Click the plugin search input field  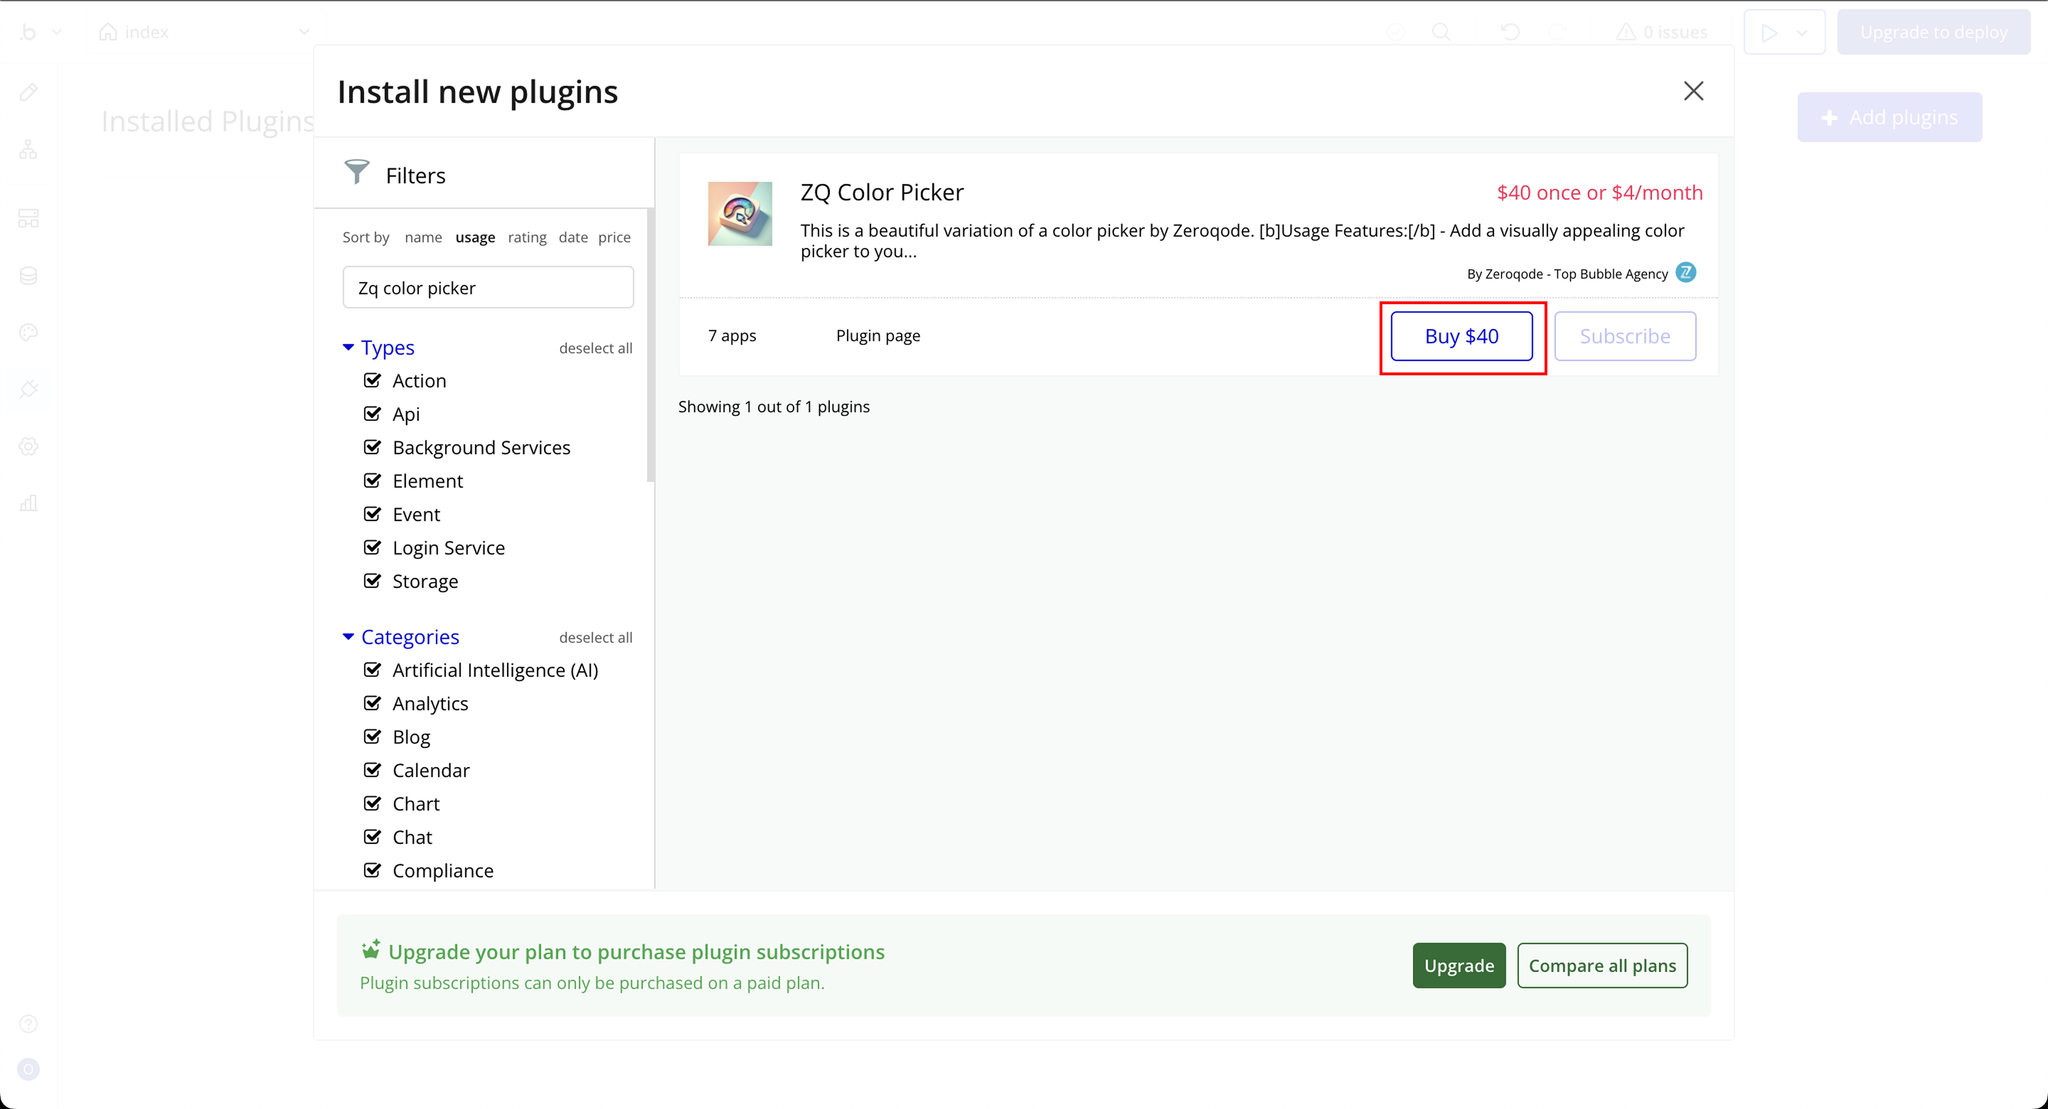(x=488, y=288)
